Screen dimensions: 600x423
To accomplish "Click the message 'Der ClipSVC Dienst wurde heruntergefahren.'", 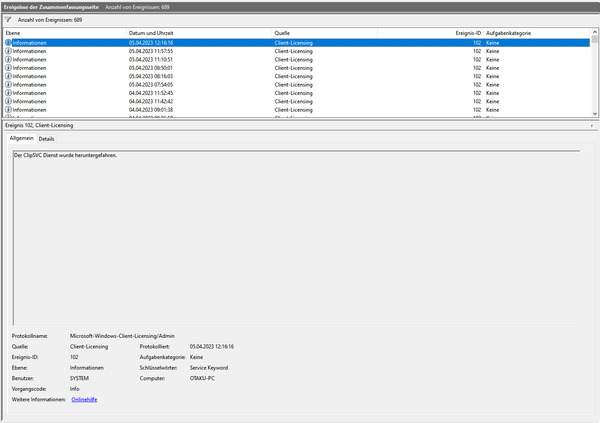I will 65,155.
